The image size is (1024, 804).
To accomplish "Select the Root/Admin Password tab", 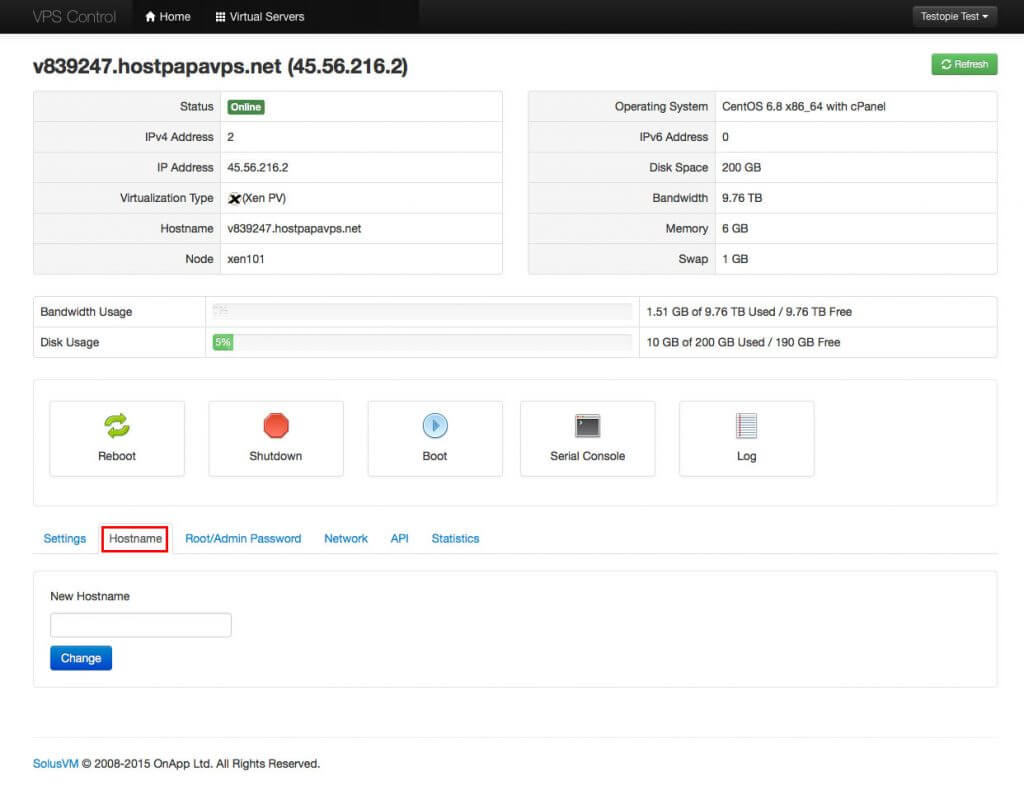I will pos(243,538).
